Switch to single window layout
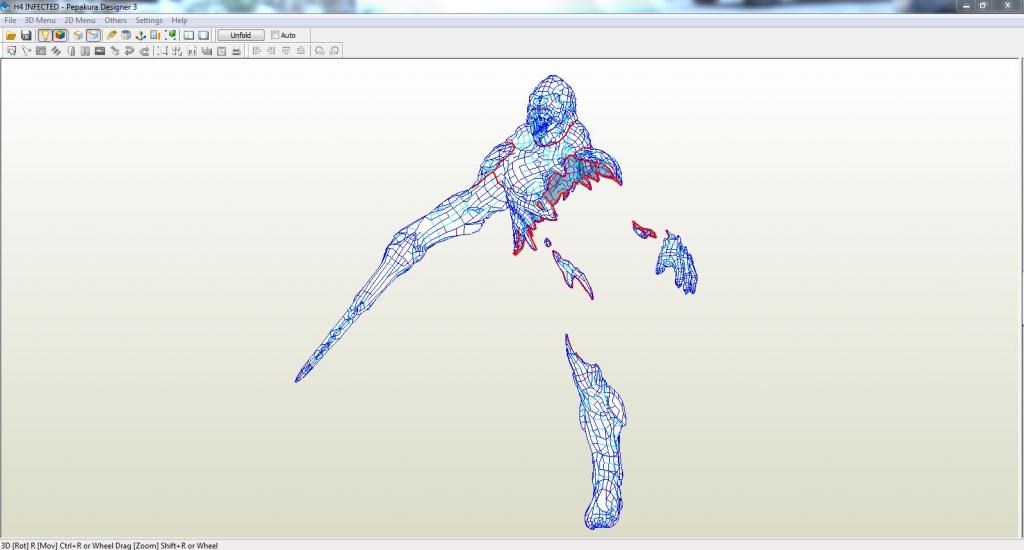Viewport: 1024px width, 550px height. coord(204,35)
